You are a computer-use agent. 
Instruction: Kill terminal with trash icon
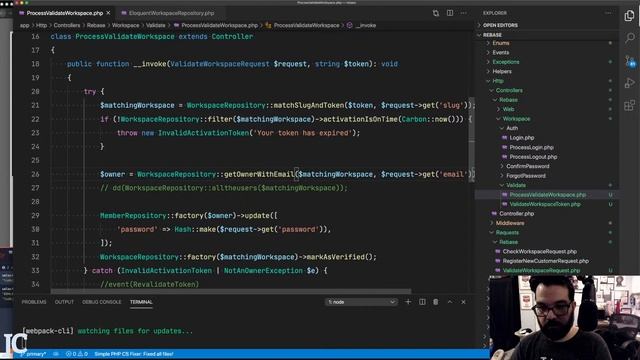(436, 302)
